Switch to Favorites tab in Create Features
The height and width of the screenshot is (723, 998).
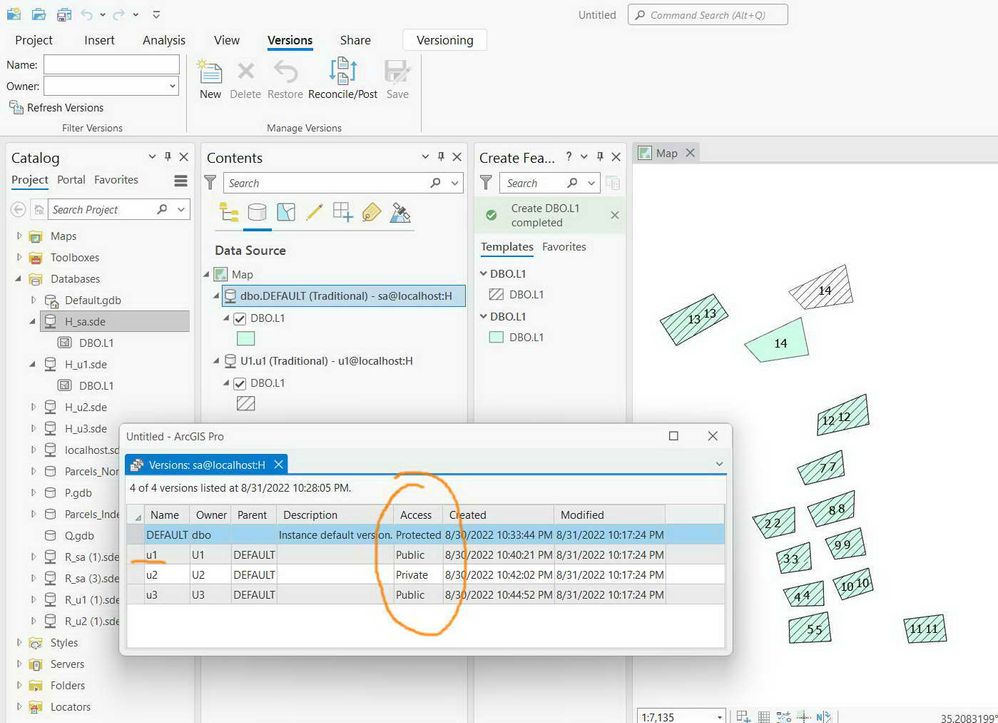tap(564, 246)
